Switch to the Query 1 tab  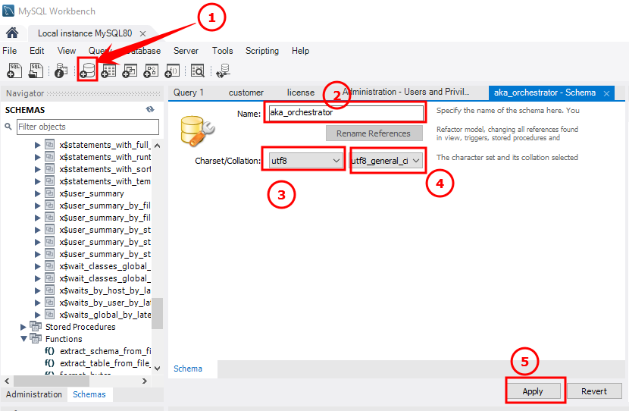189,93
